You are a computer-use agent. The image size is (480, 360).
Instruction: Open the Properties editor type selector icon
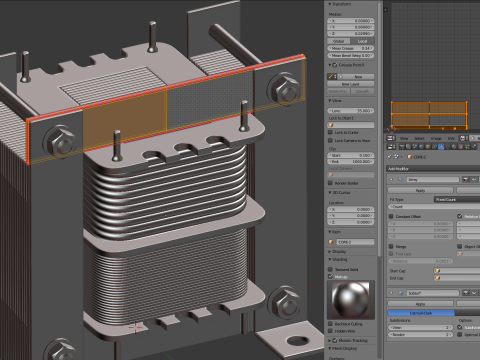pyautogui.click(x=391, y=146)
